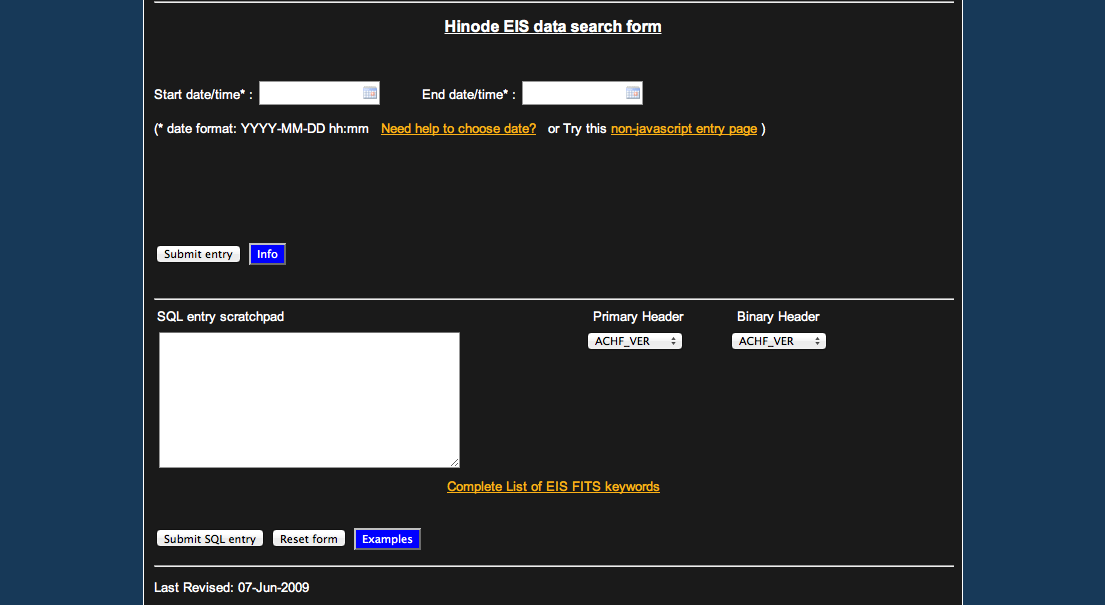Go to the non-javascript entry page
Screen dimensions: 1105x605
[684, 129]
